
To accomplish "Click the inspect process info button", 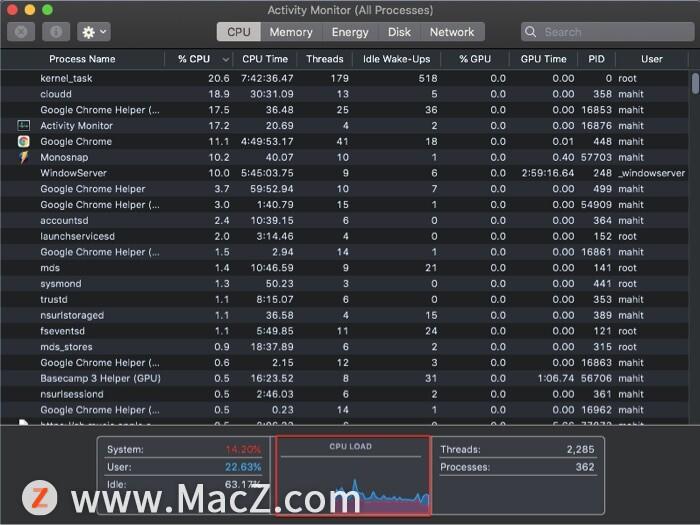I will coord(56,32).
